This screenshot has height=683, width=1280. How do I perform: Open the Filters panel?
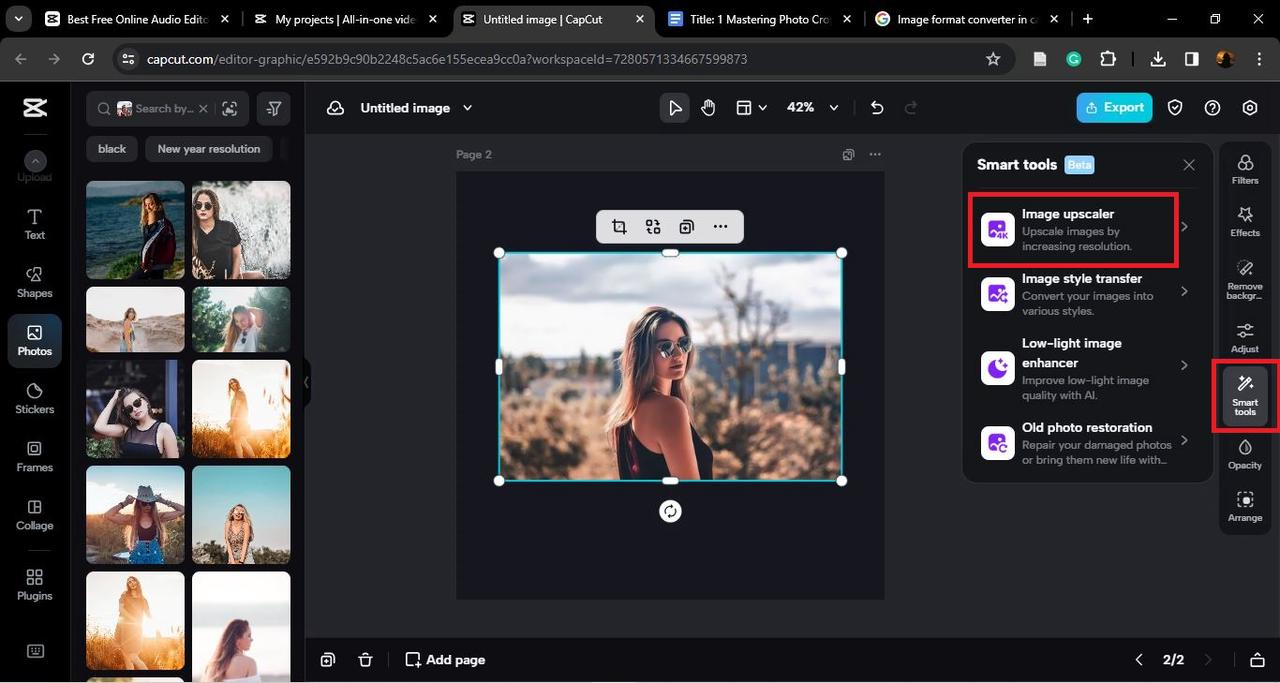pos(1245,169)
